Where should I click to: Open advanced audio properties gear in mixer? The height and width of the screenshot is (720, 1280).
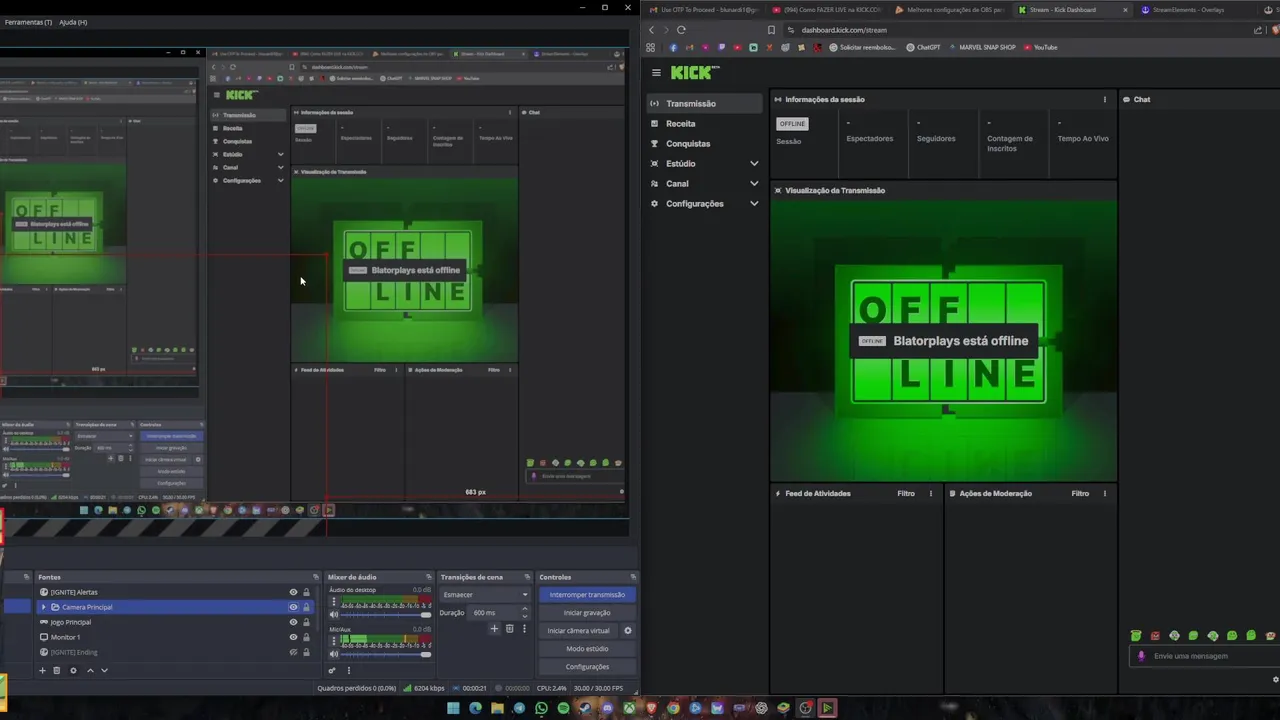click(332, 670)
